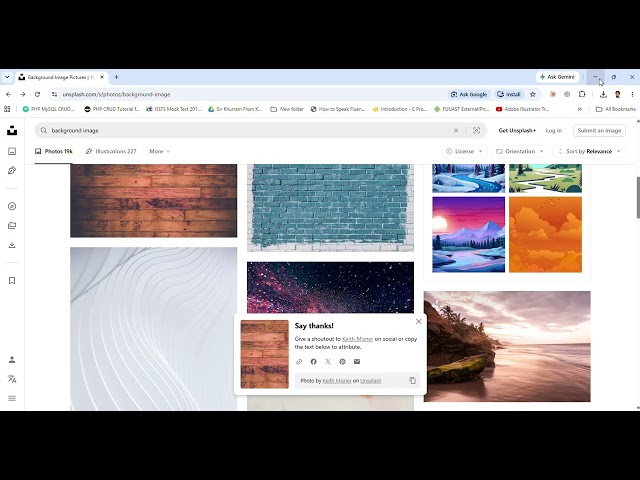Open browser profile avatar
The height and width of the screenshot is (480, 640).
click(x=618, y=94)
